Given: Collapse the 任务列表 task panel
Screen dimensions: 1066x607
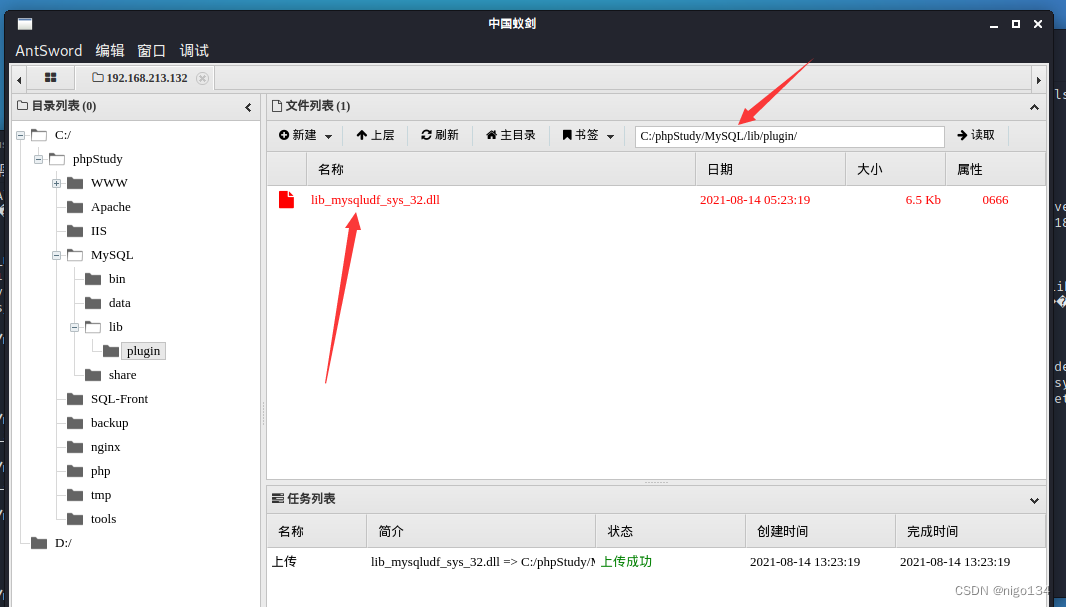Looking at the screenshot, I should (1034, 500).
